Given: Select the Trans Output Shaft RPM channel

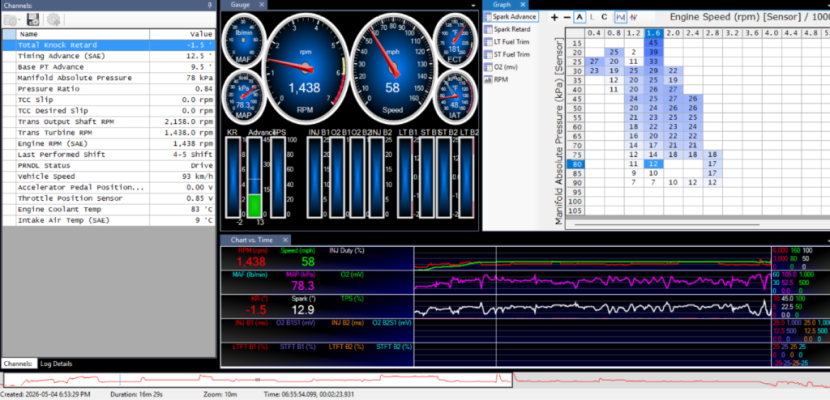Looking at the screenshot, I should click(109, 122).
